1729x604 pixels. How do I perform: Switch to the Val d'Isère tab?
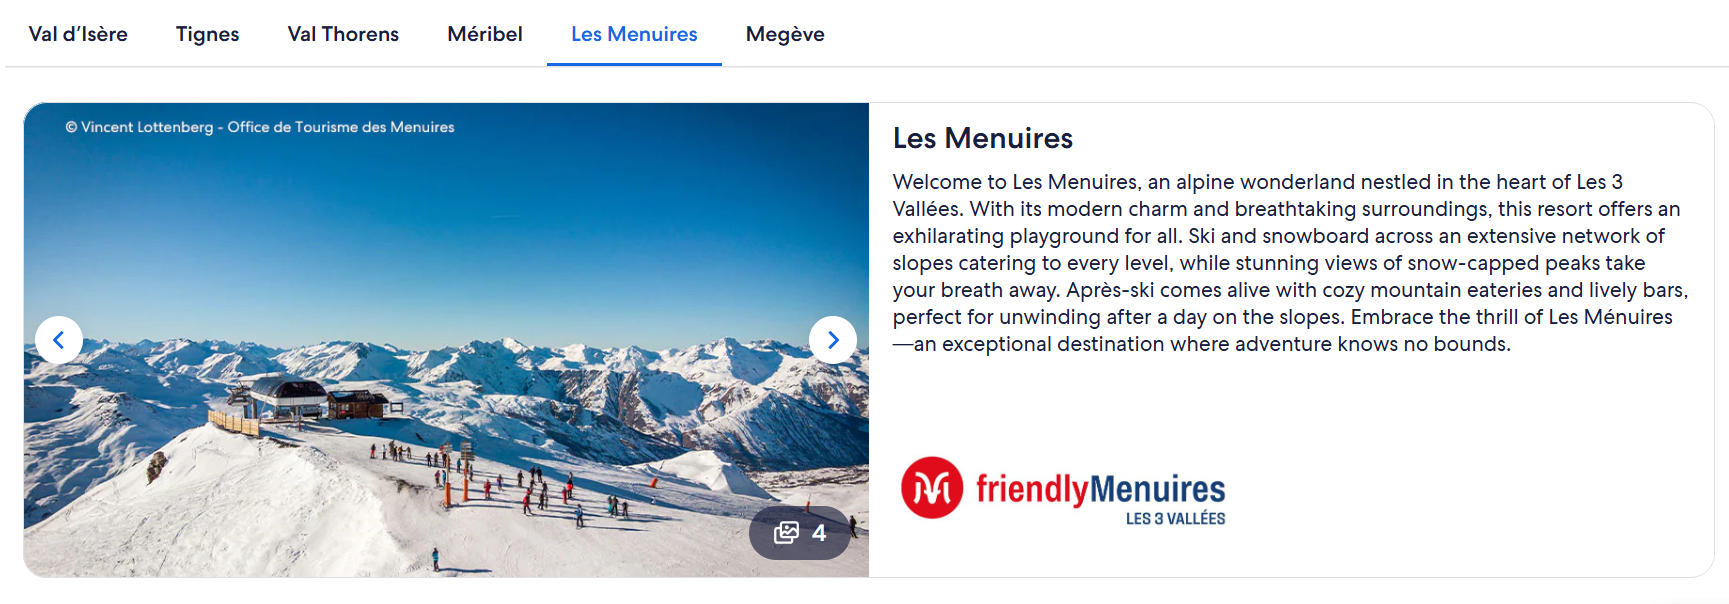(x=78, y=34)
